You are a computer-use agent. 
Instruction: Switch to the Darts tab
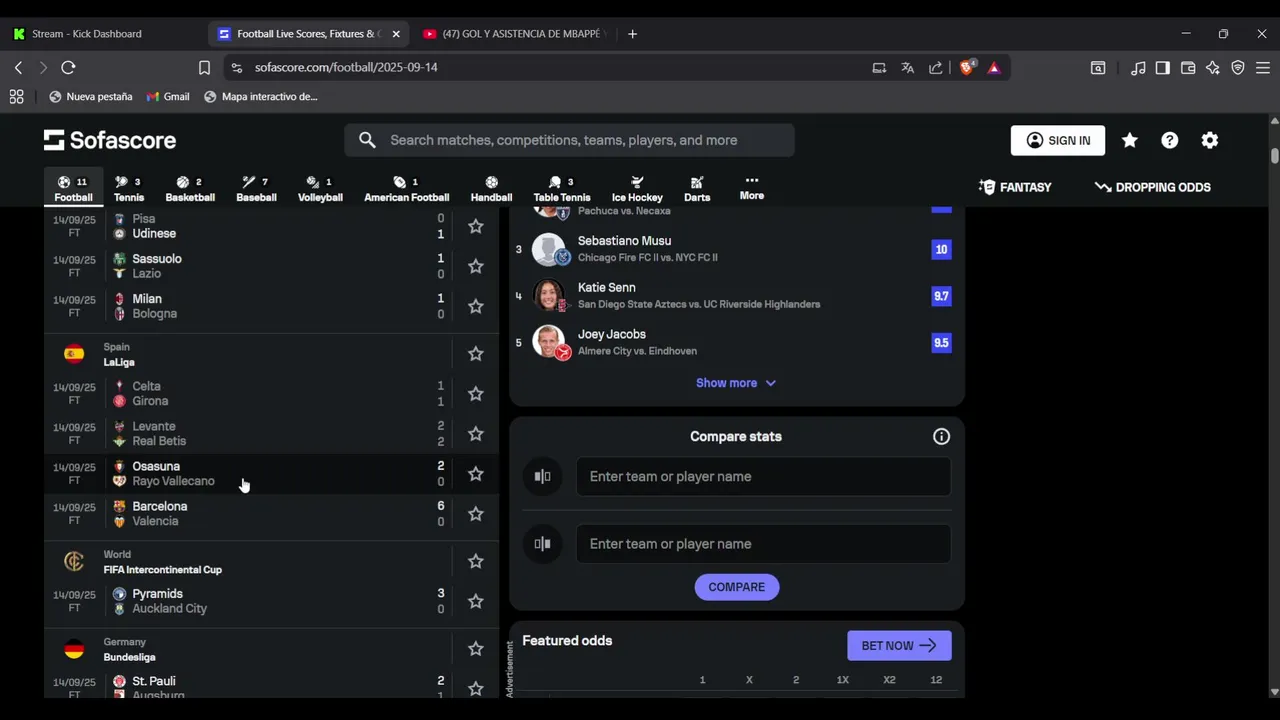point(697,189)
